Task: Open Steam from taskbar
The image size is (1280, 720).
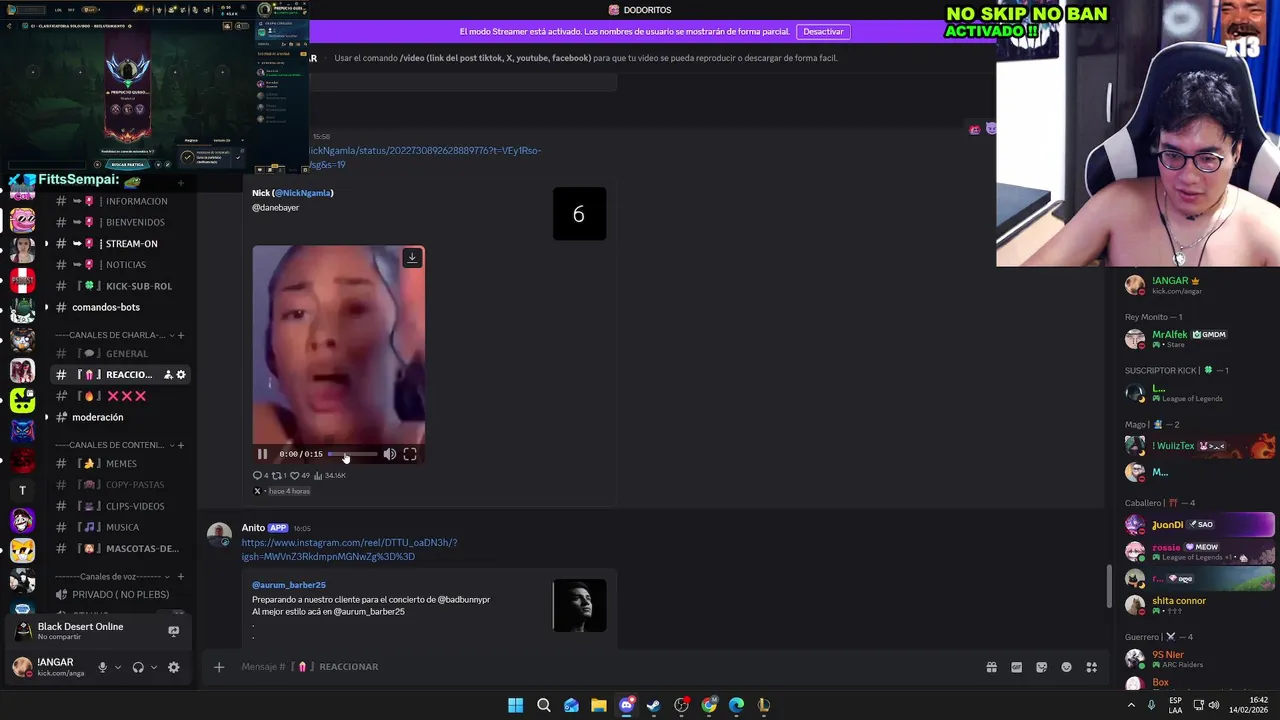Action: 654,705
